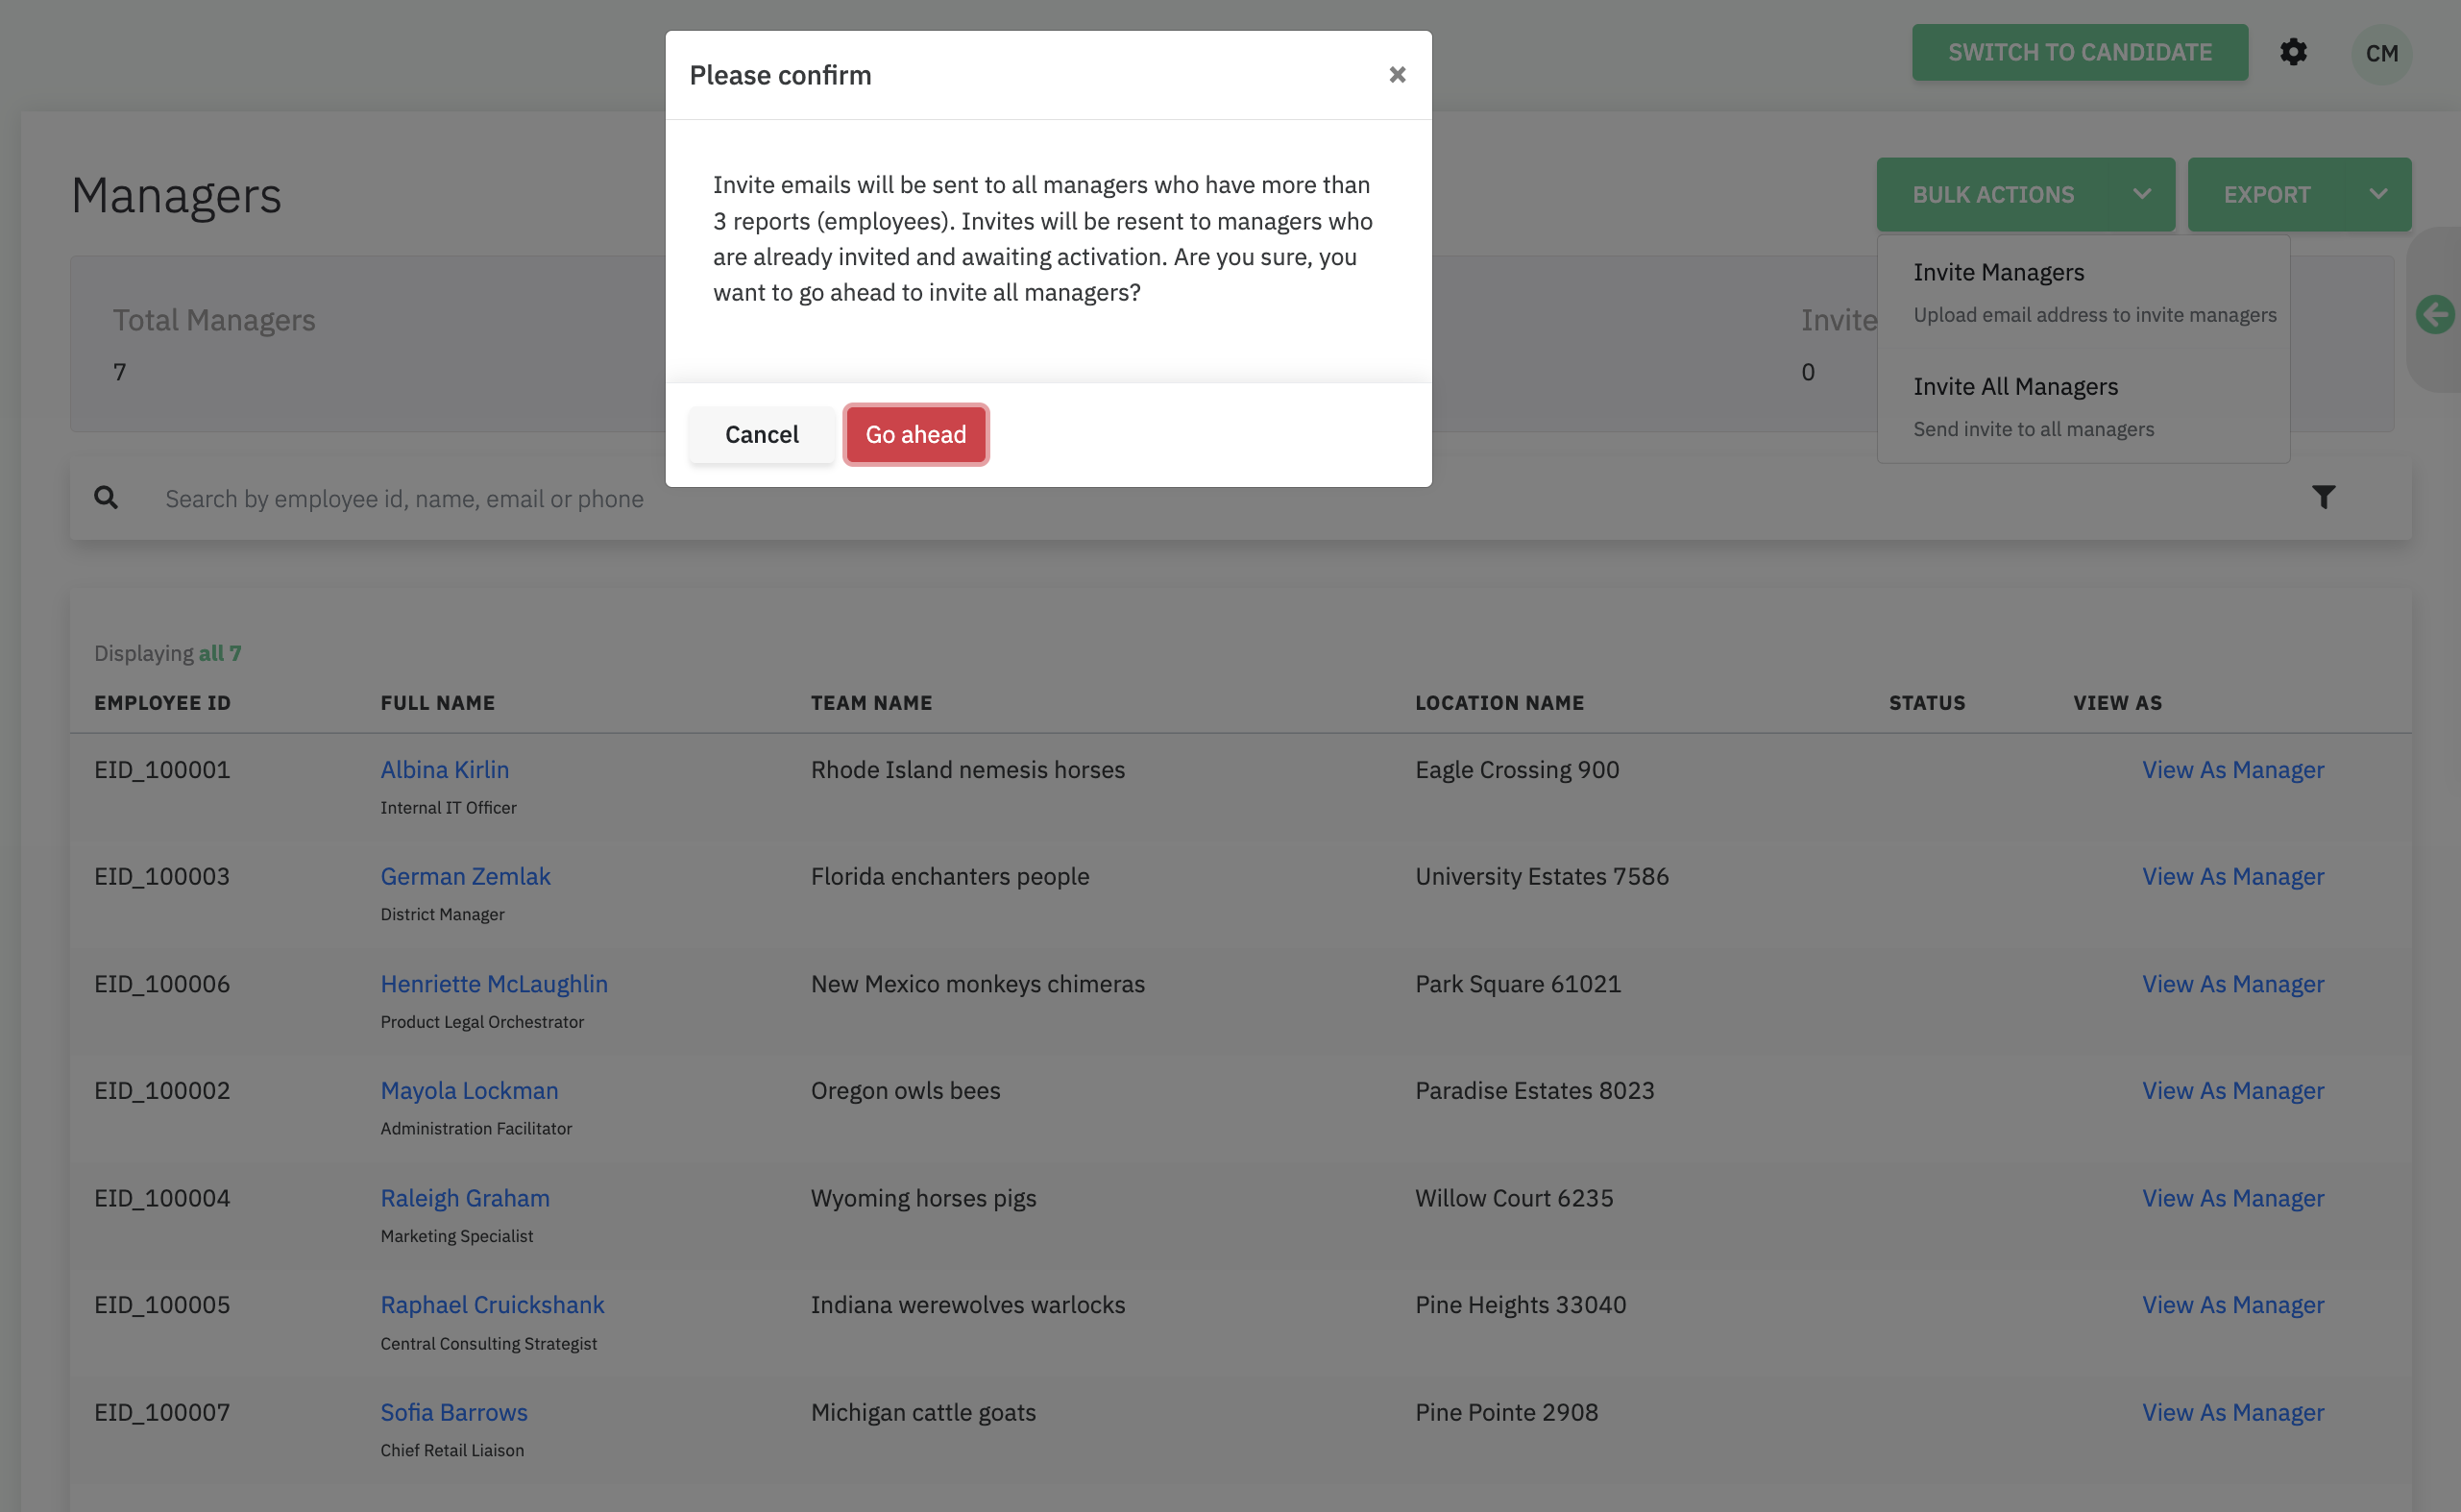
Task: Open settings gear icon
Action: pos(2293,52)
